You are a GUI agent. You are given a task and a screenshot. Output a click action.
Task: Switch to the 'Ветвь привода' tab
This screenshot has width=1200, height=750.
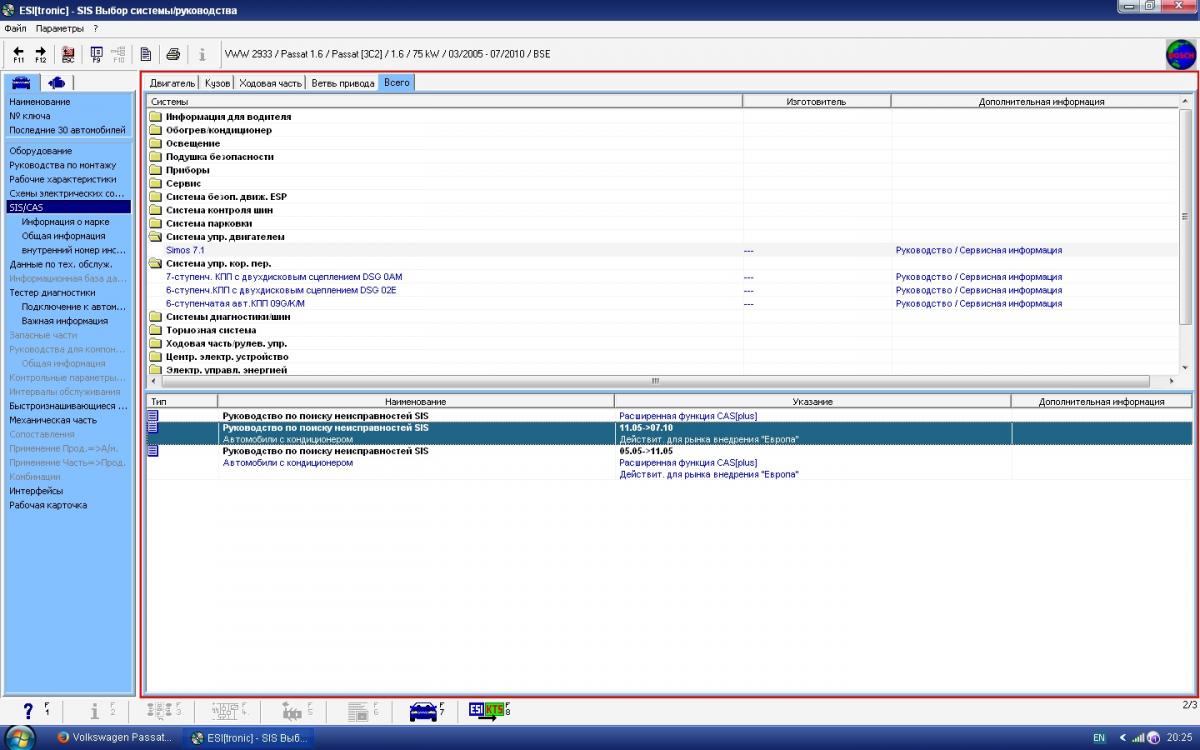[343, 83]
